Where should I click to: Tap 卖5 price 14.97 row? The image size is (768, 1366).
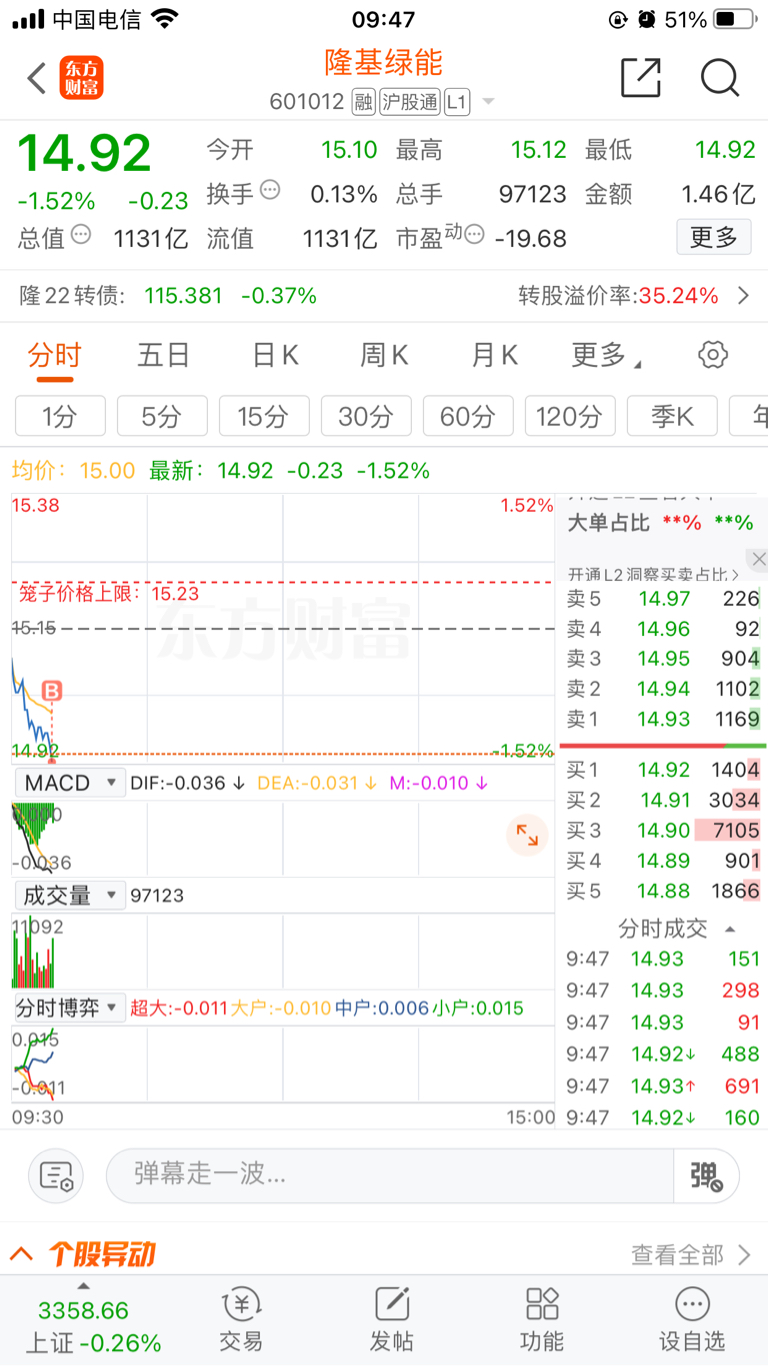[x=662, y=599]
